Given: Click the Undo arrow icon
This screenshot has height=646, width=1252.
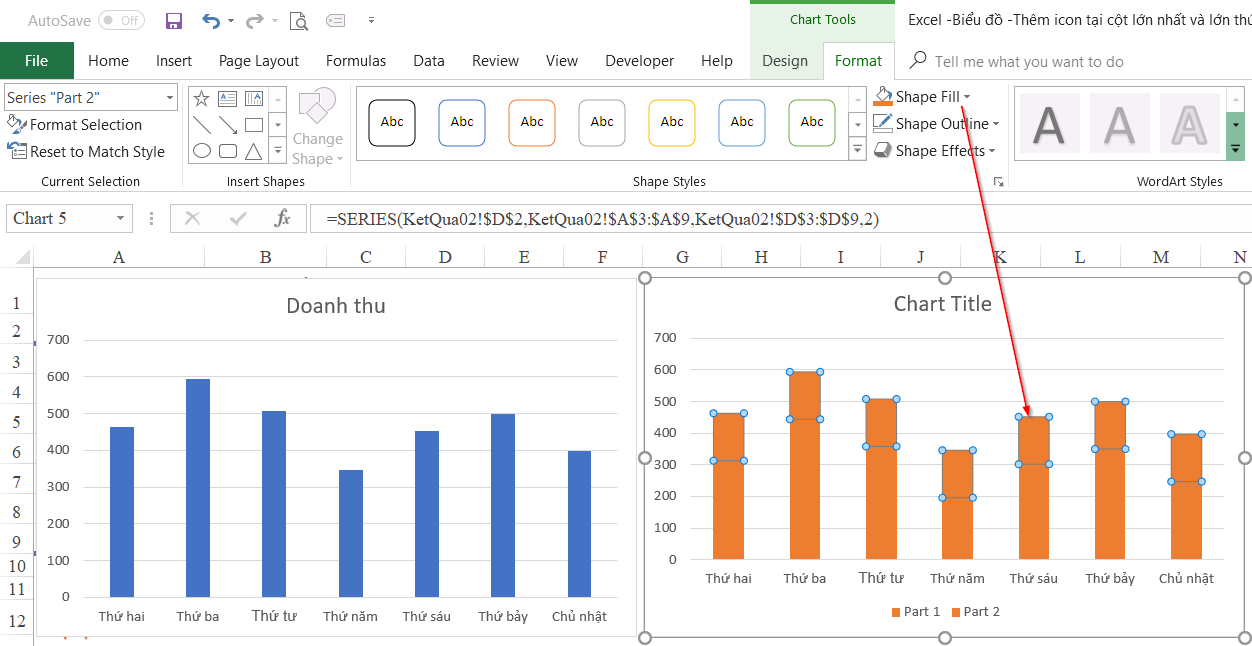Looking at the screenshot, I should [211, 20].
